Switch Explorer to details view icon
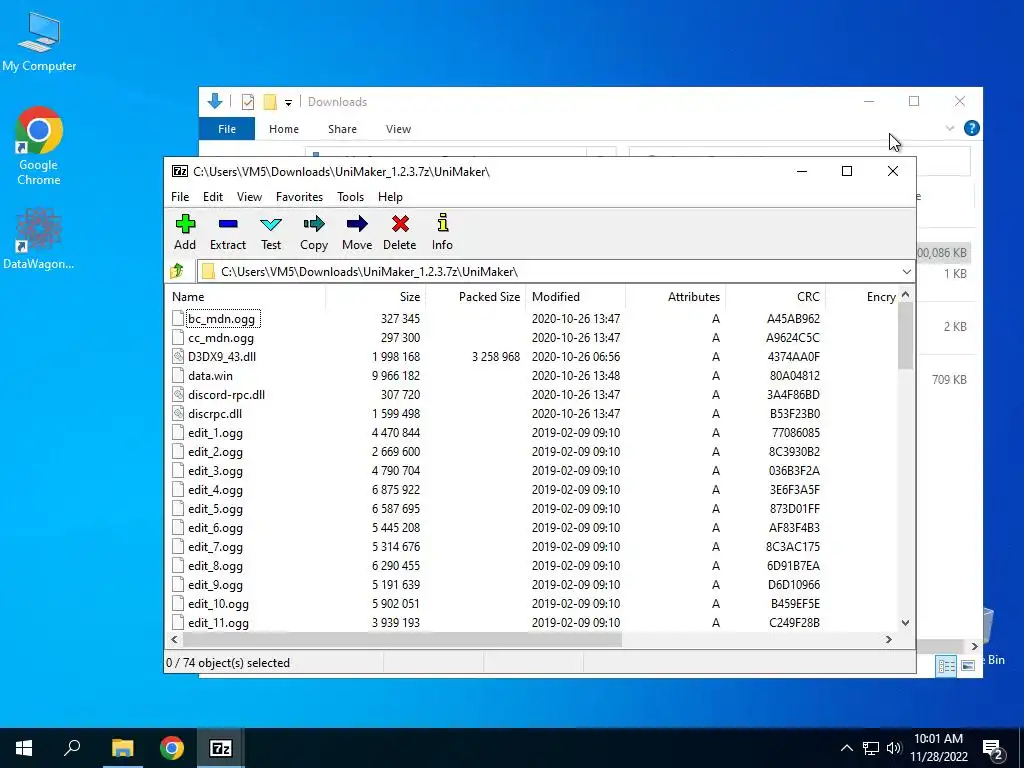The image size is (1024, 768). (x=946, y=665)
